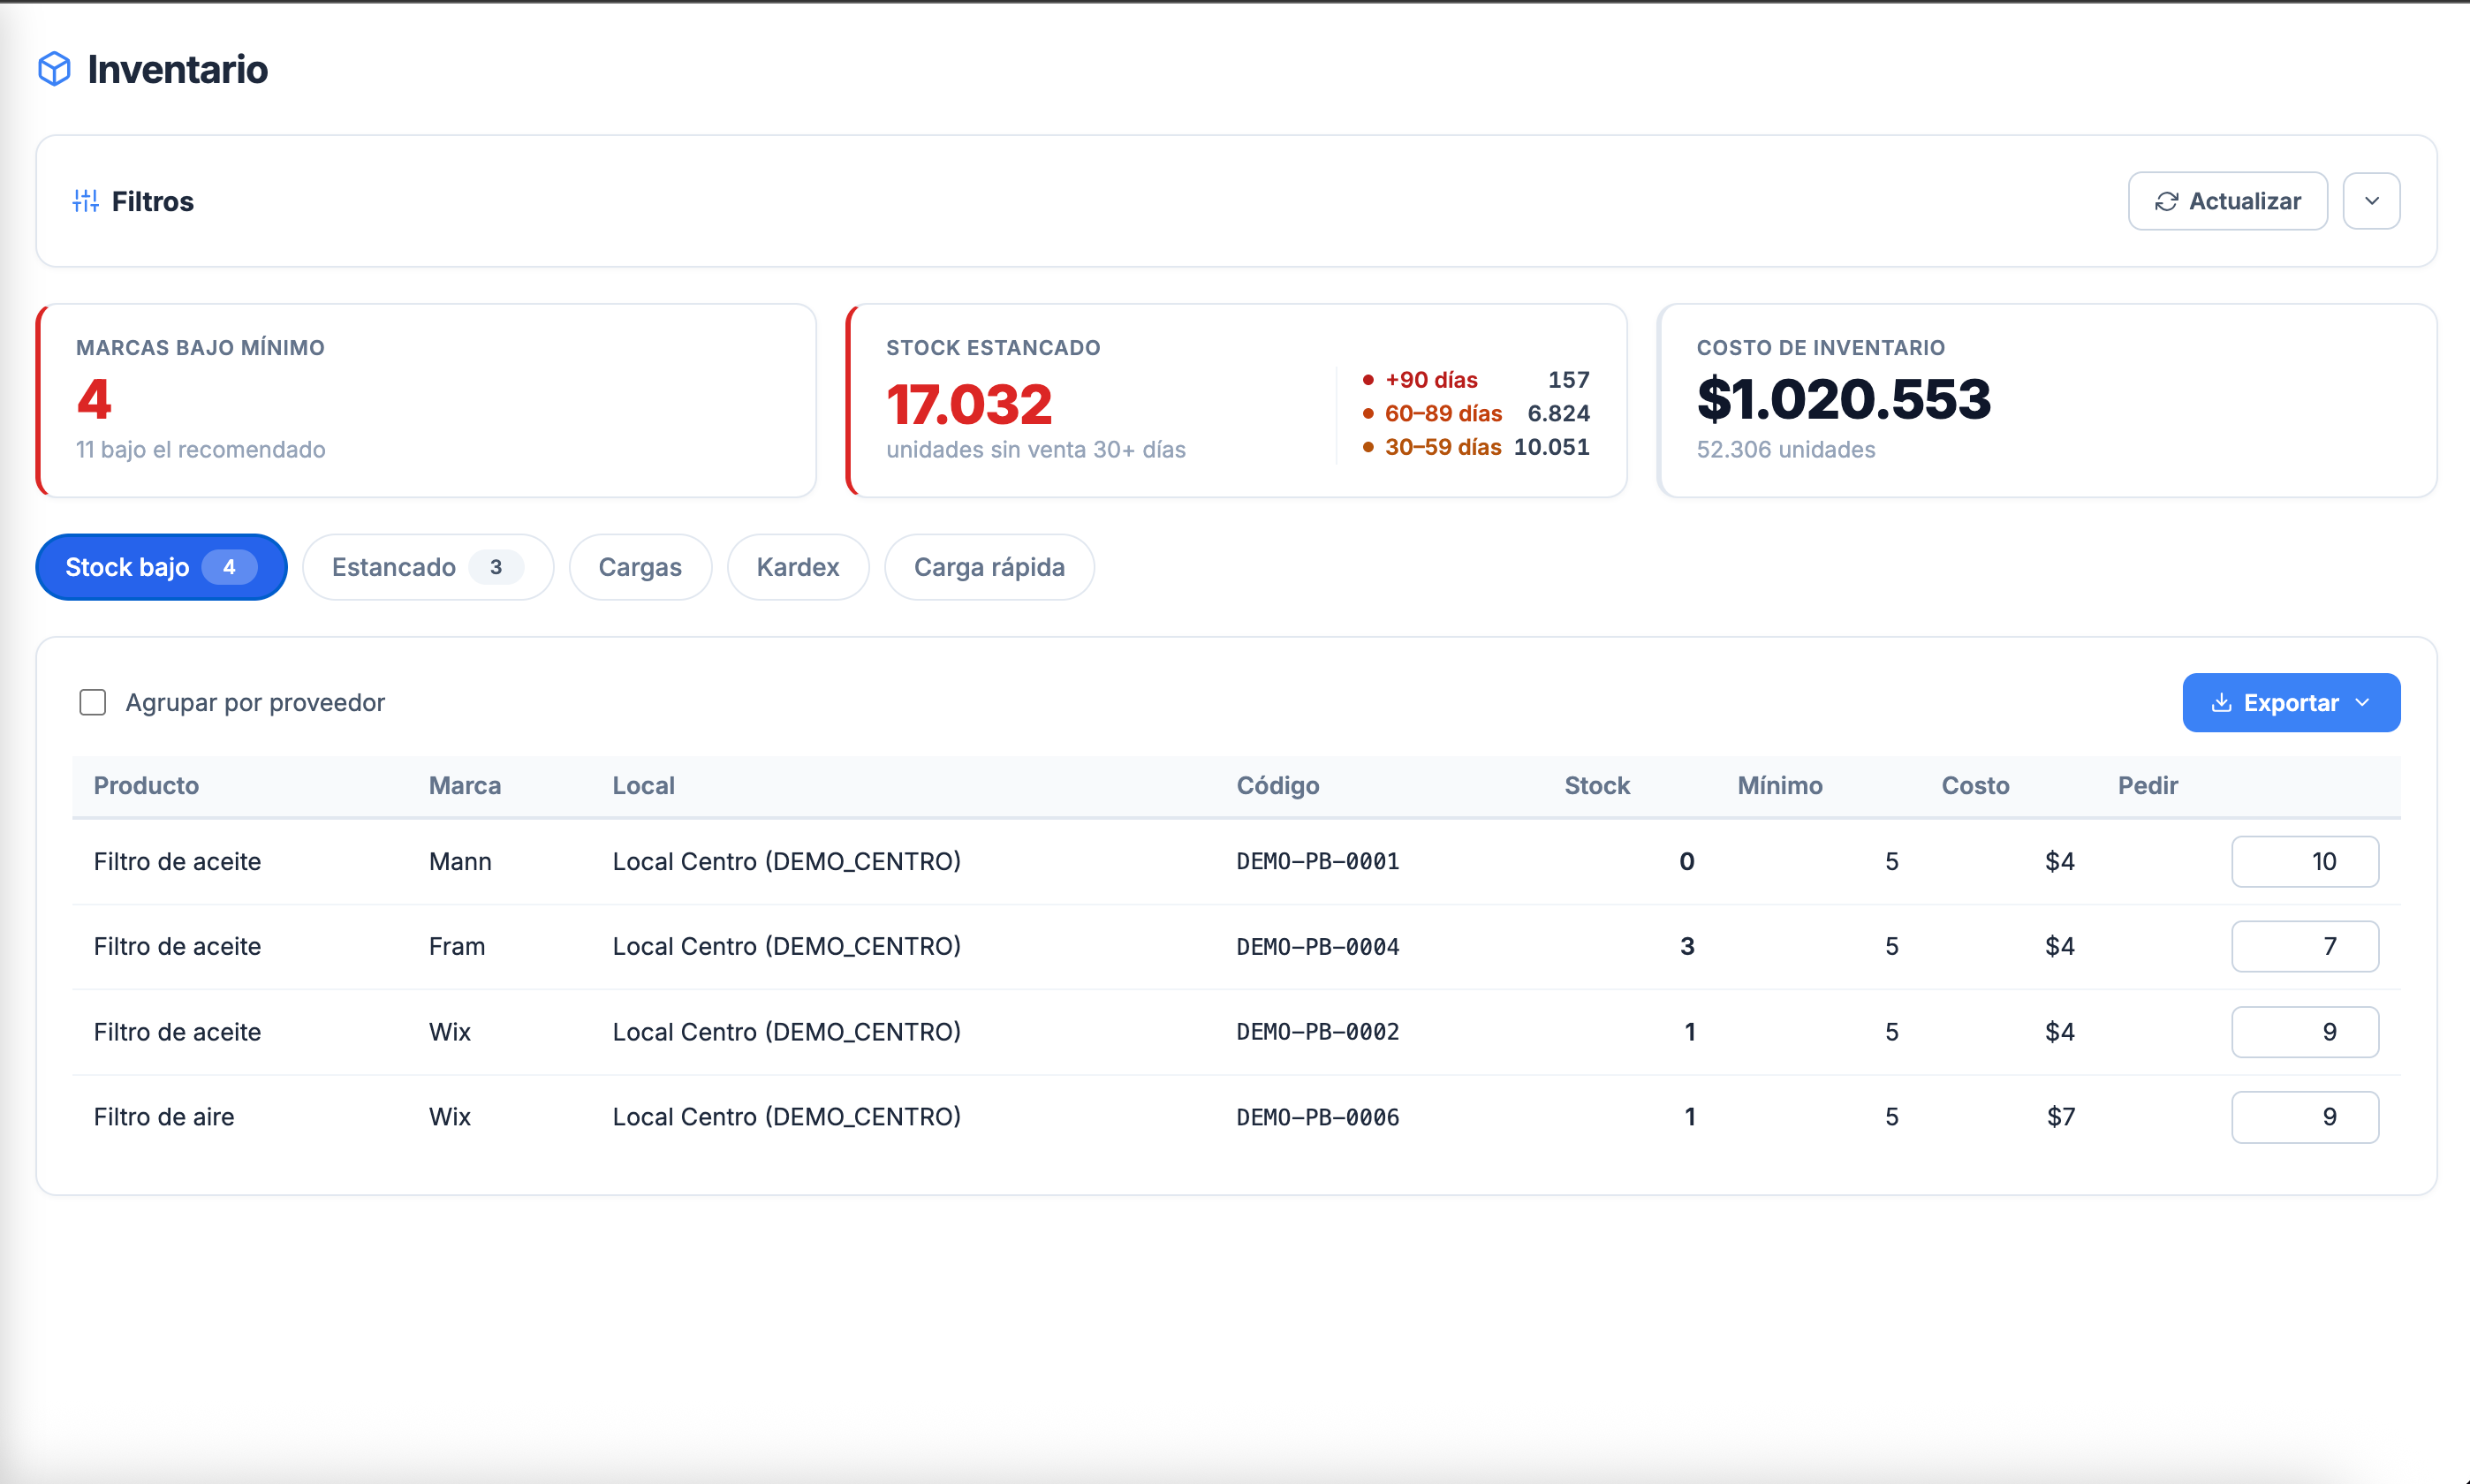Click the refresh icon in Actualizar
Viewport: 2470px width, 1484px height.
(2166, 201)
